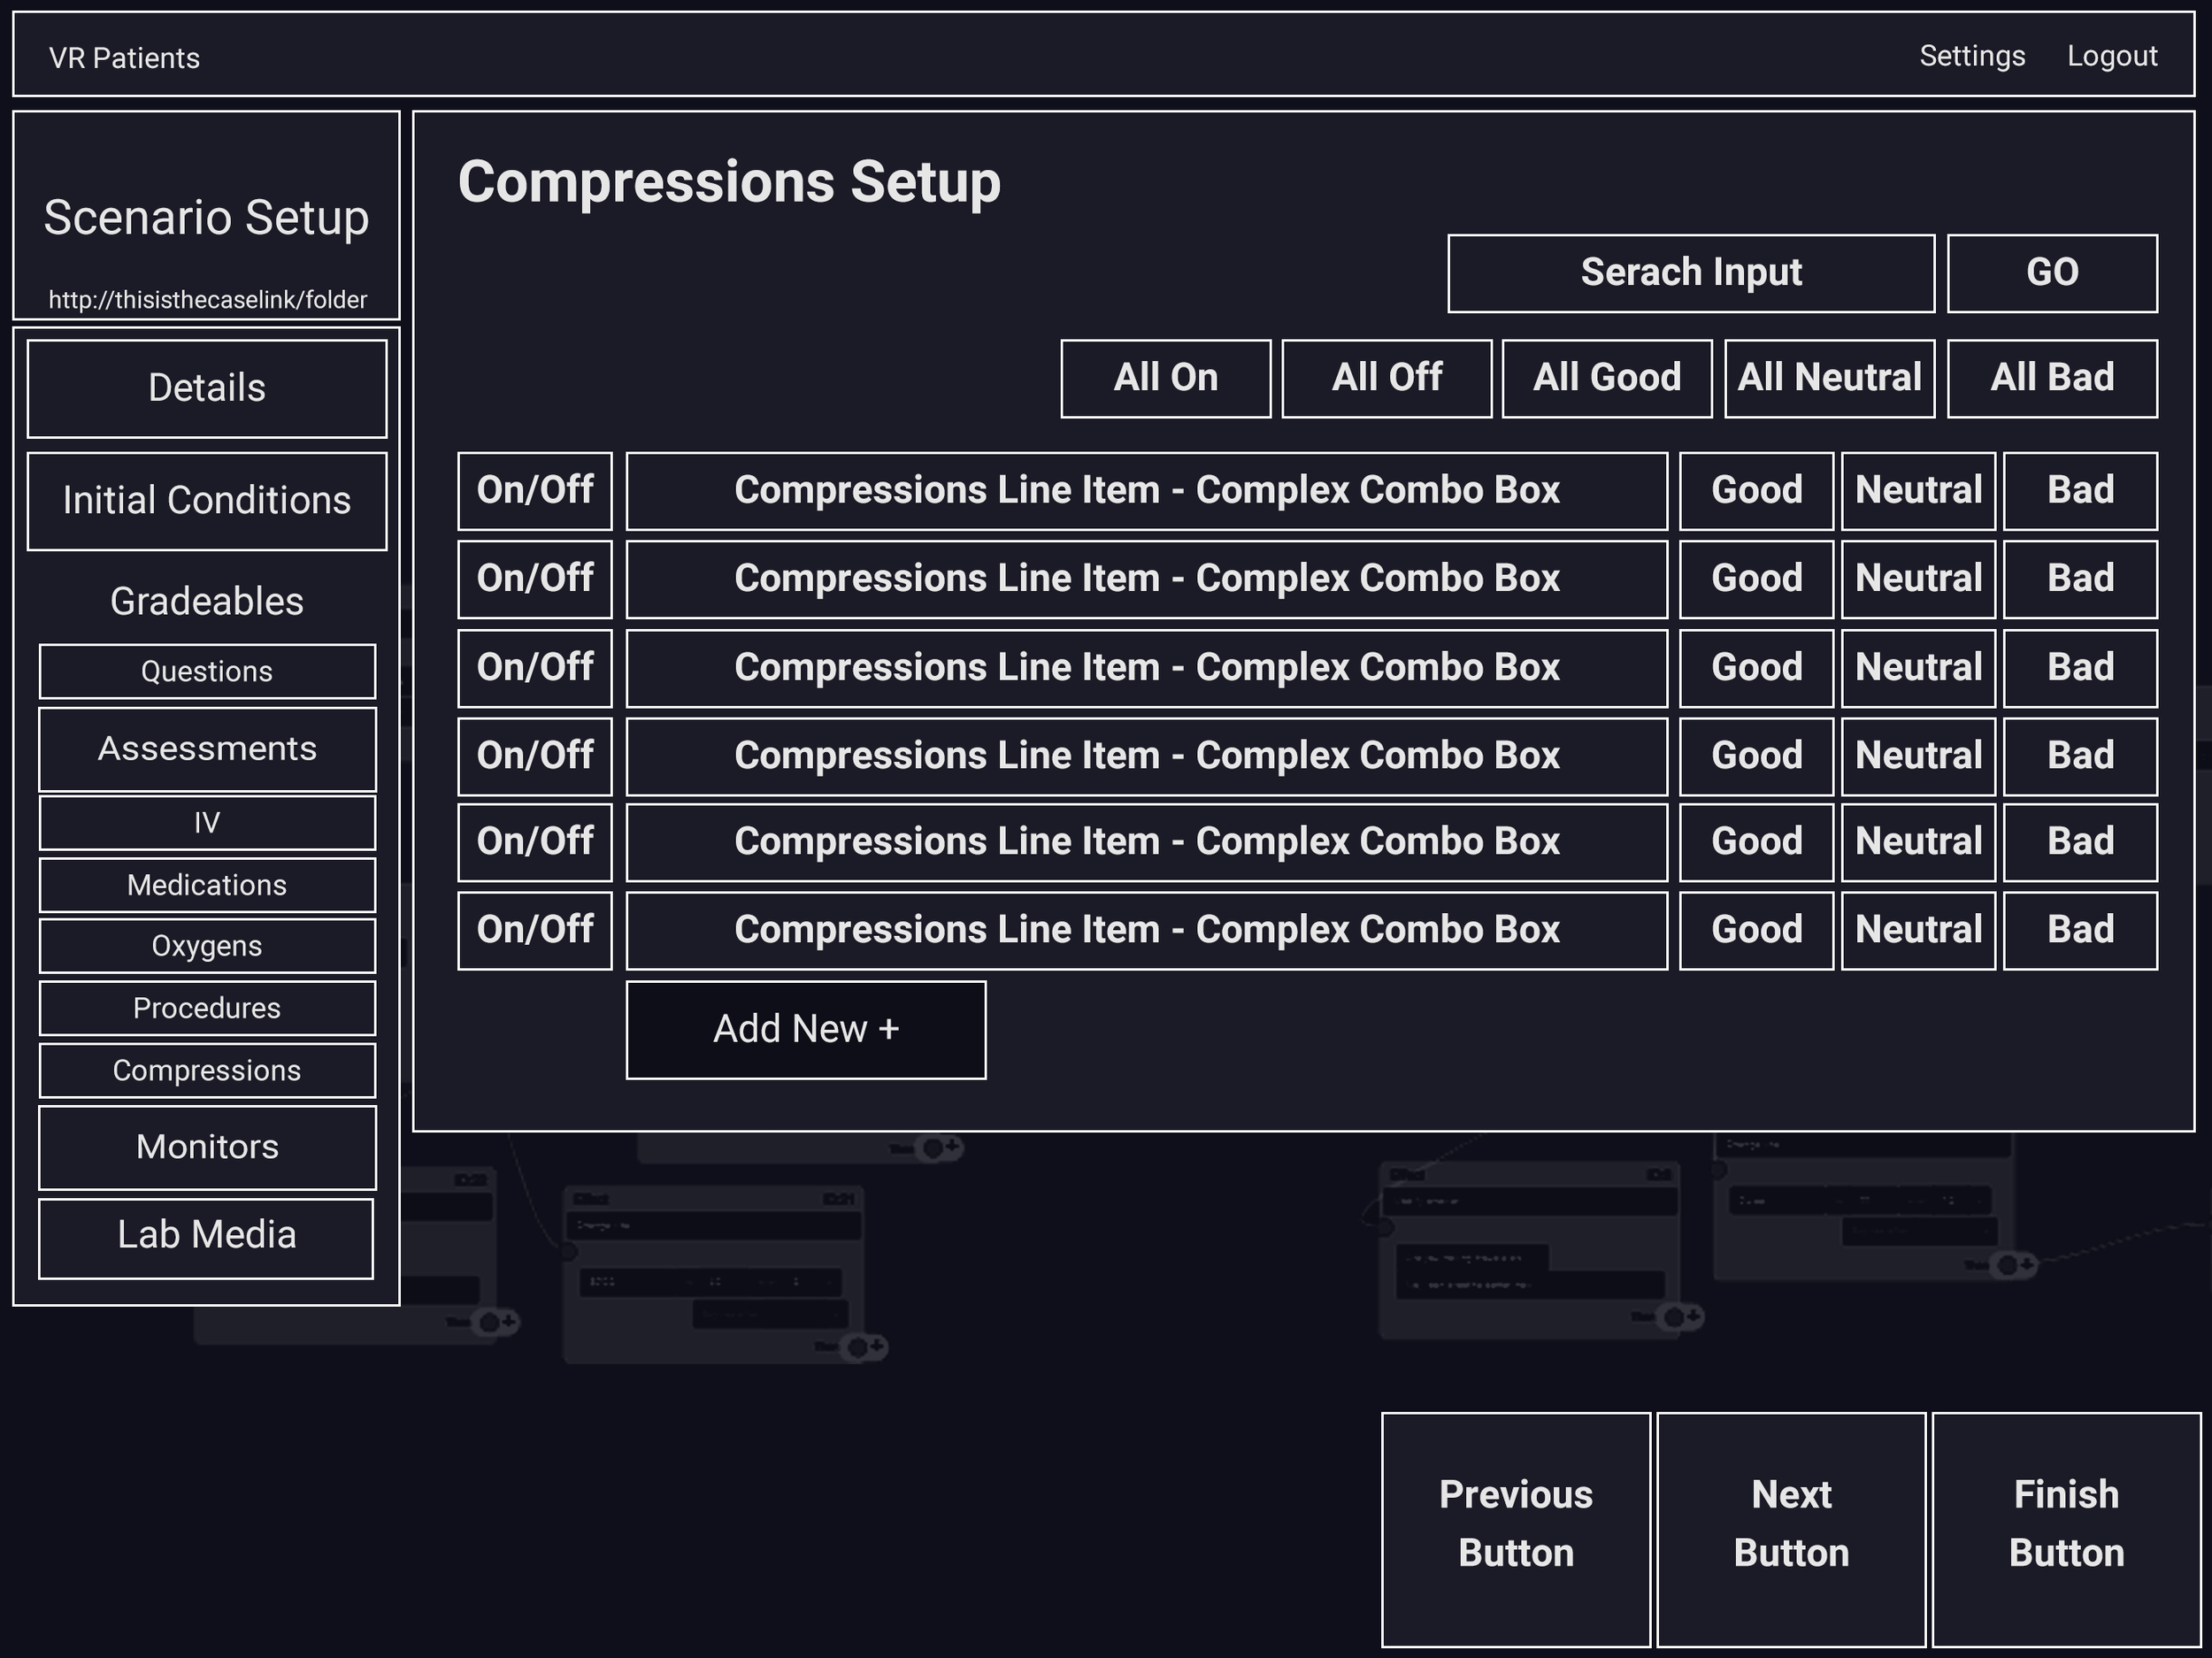Click the Search Input field
Image resolution: width=2212 pixels, height=1658 pixels.
click(x=1690, y=273)
